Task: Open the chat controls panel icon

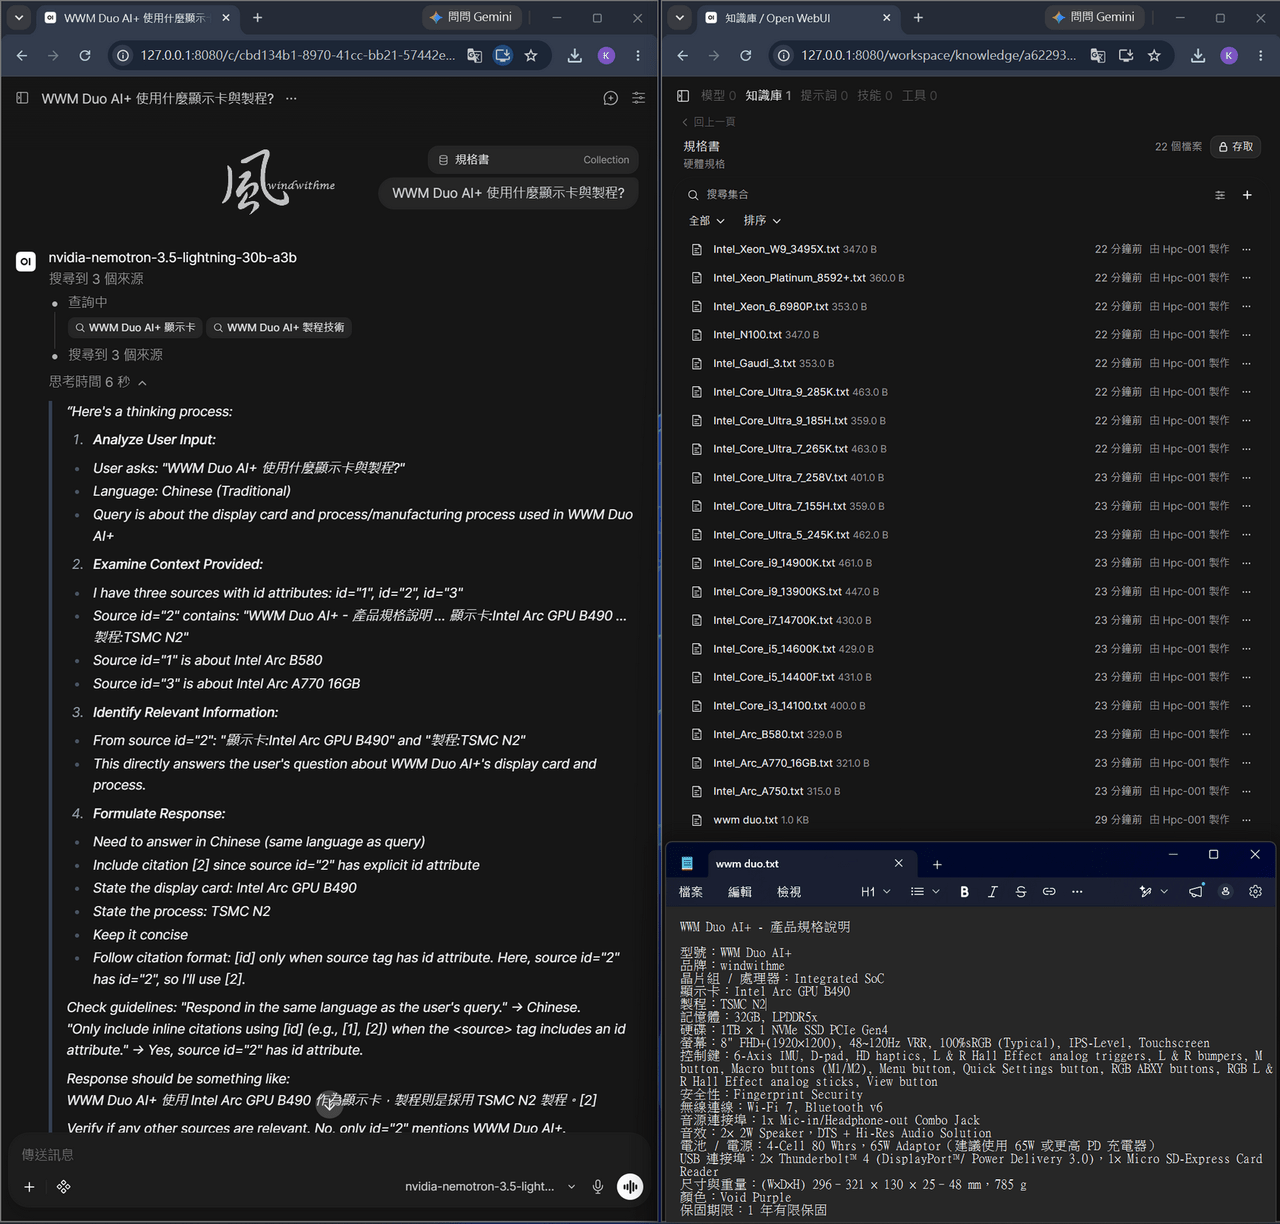Action: tap(638, 98)
